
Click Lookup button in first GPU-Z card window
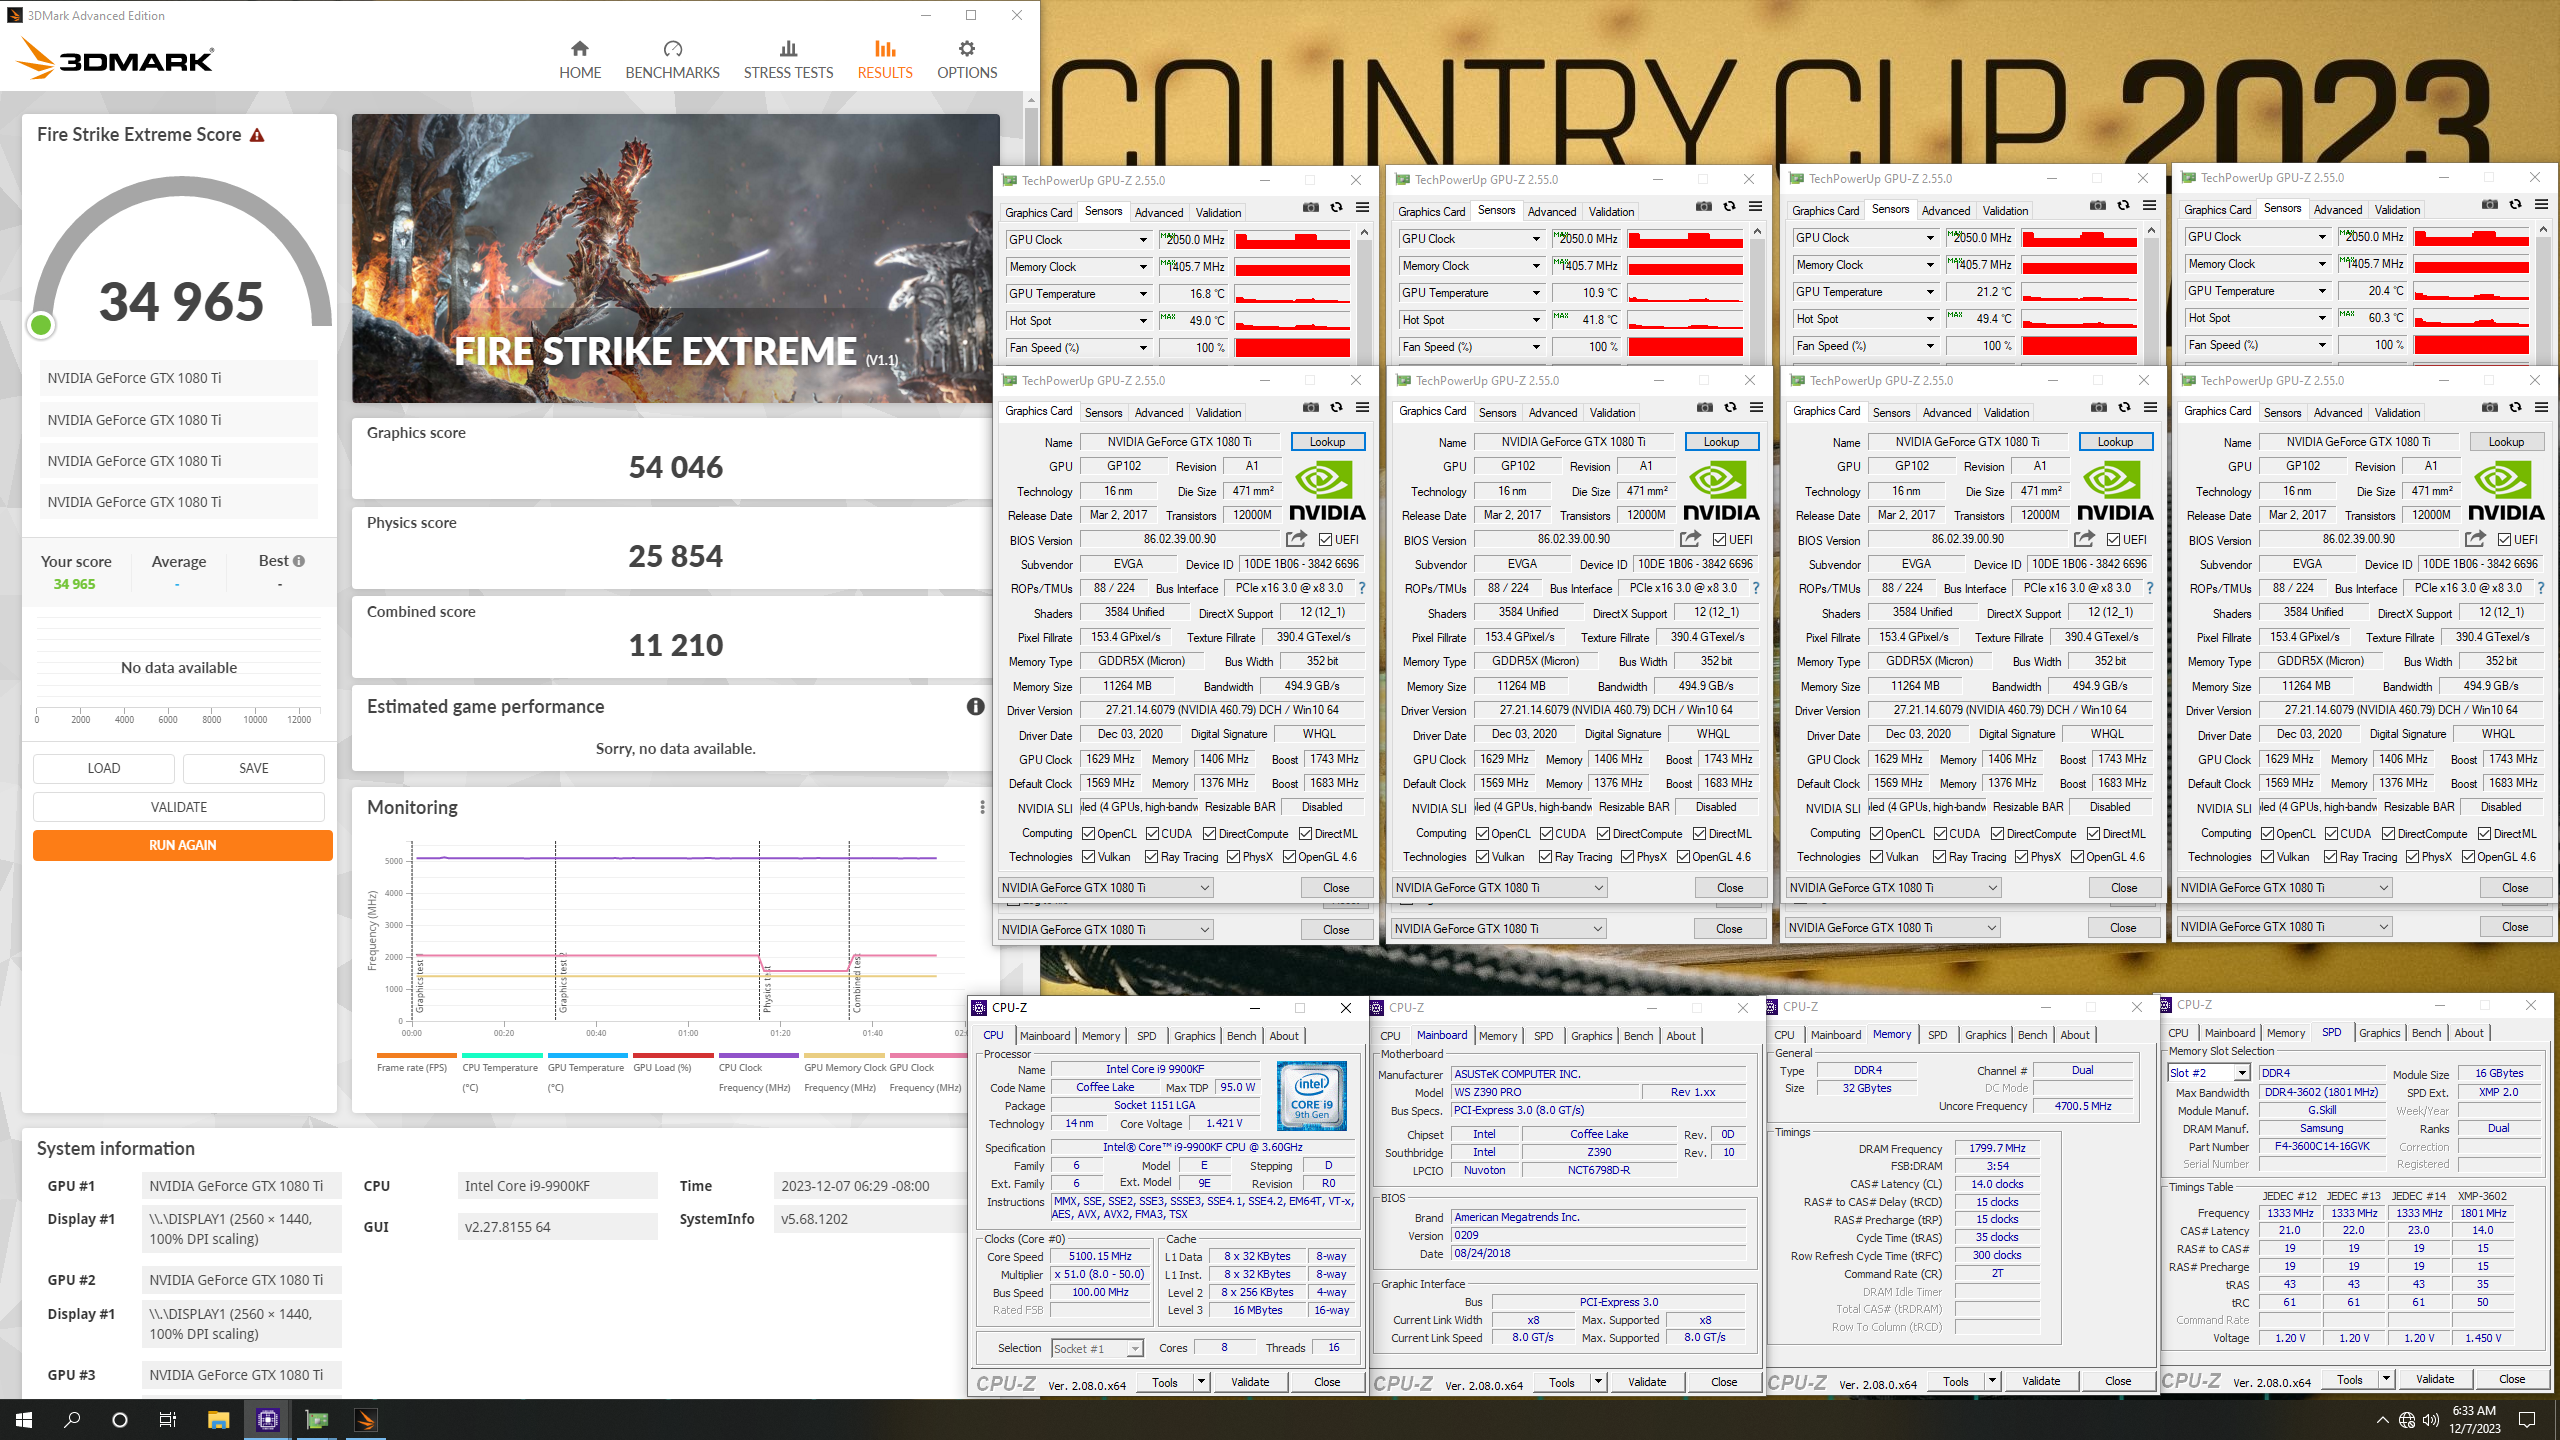[x=1327, y=442]
